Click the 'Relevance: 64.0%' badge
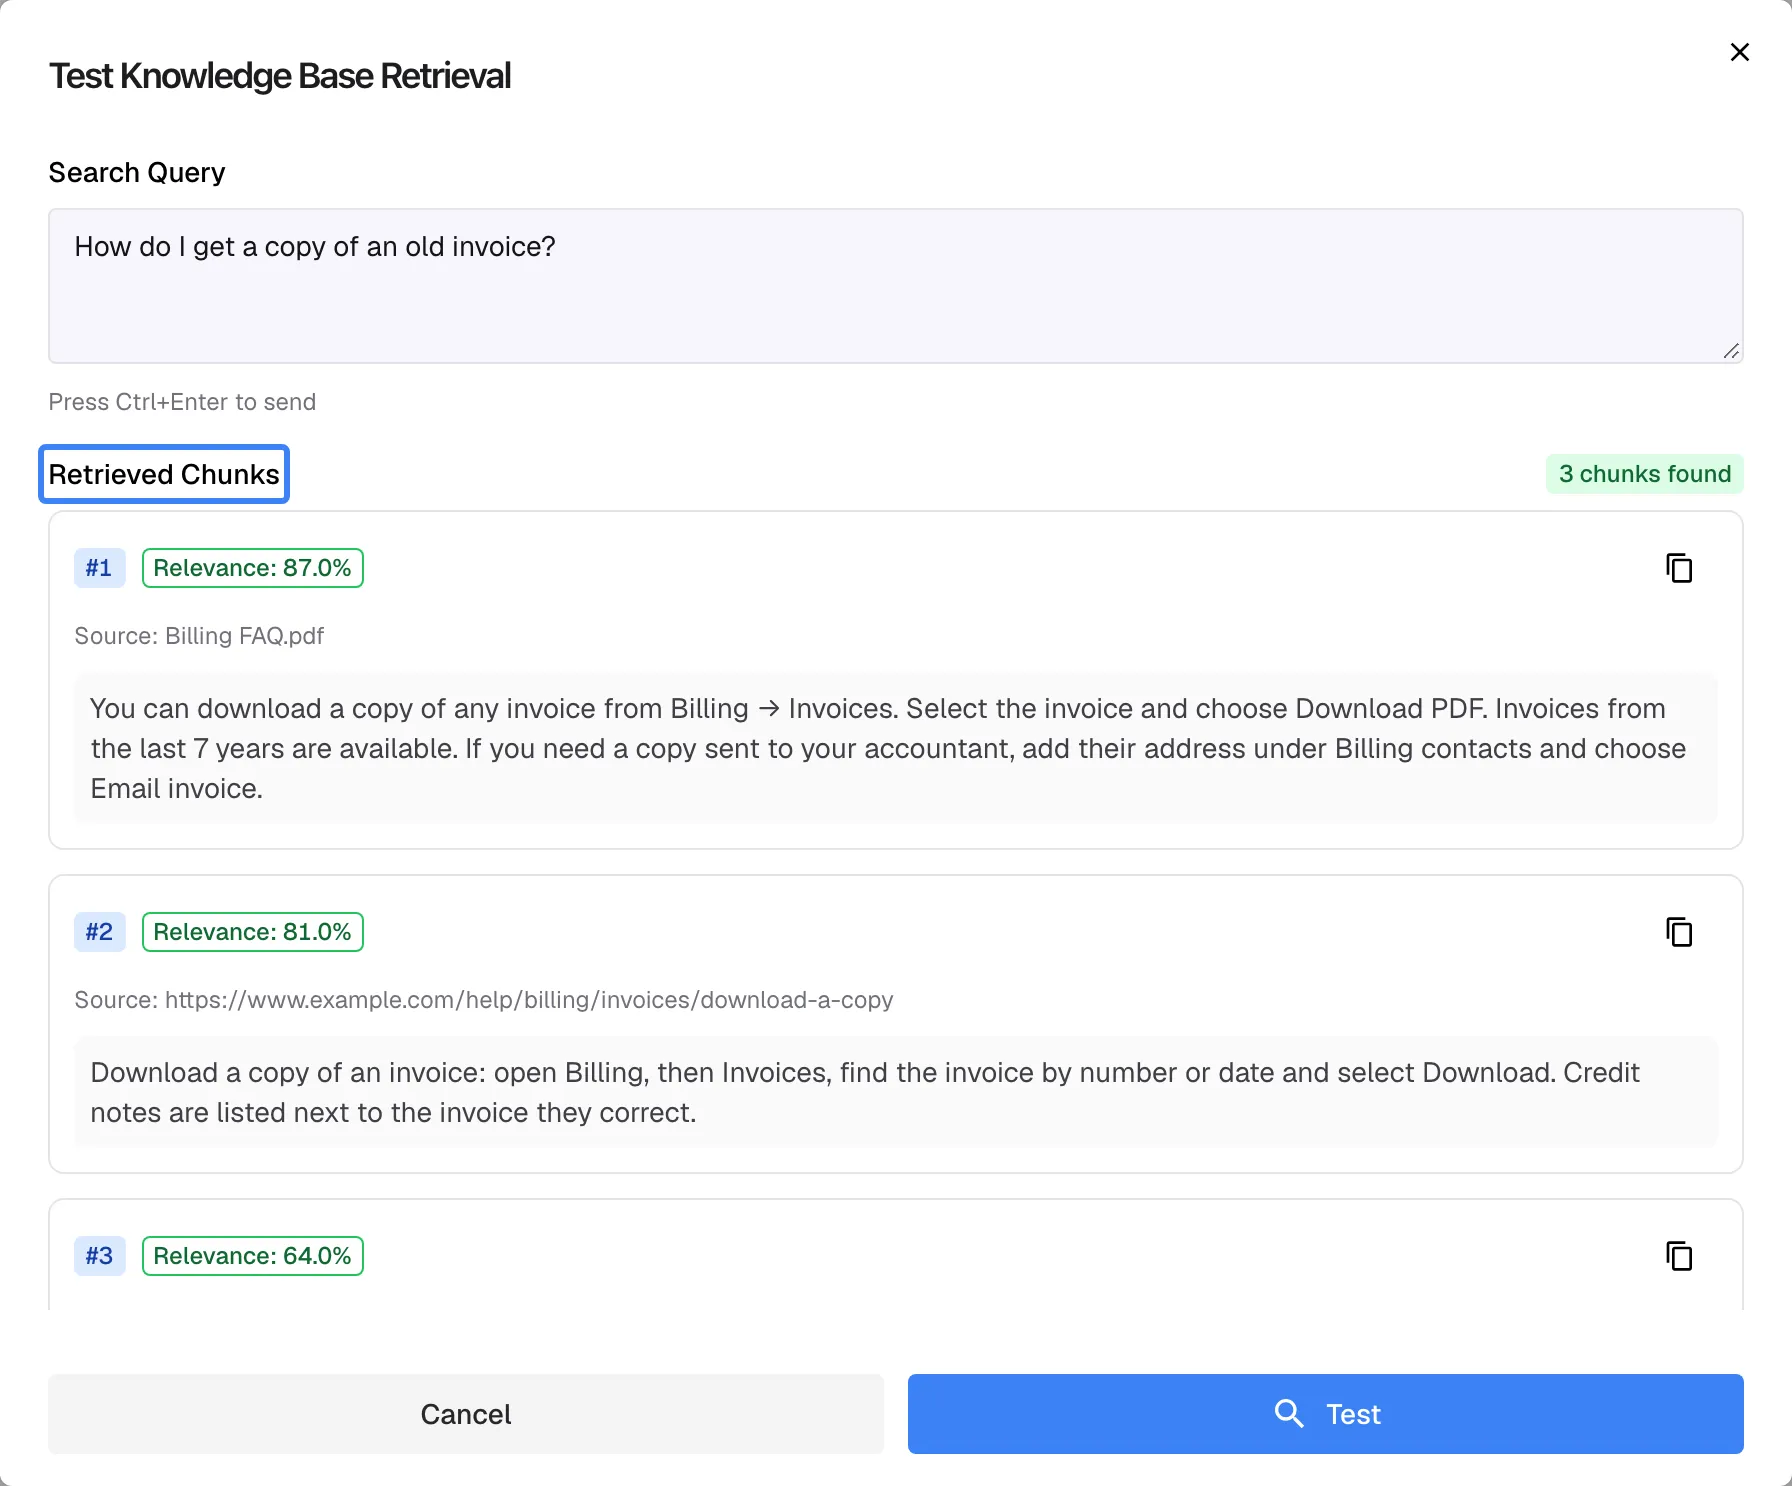This screenshot has width=1792, height=1486. [x=253, y=1256]
